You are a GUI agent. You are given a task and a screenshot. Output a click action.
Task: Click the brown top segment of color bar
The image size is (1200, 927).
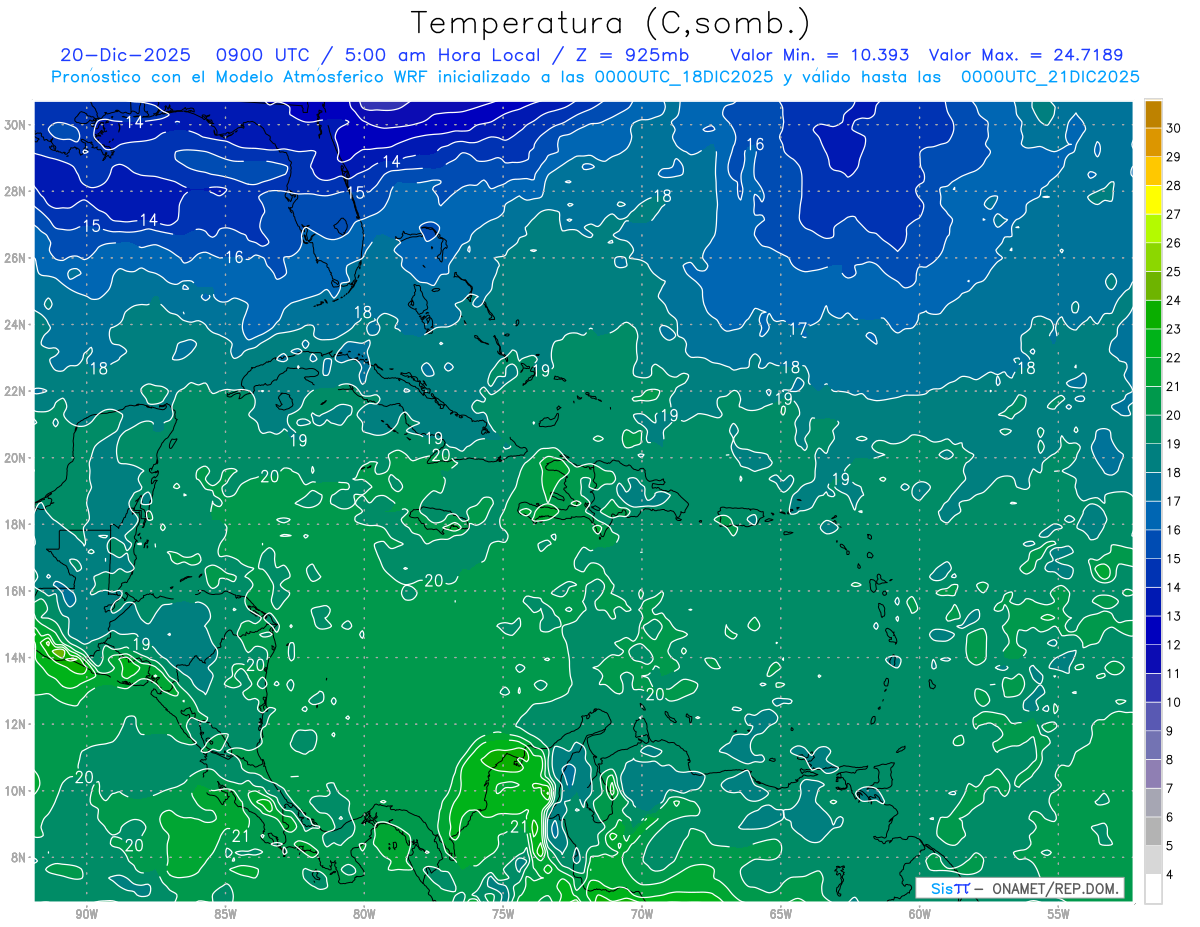point(1153,114)
